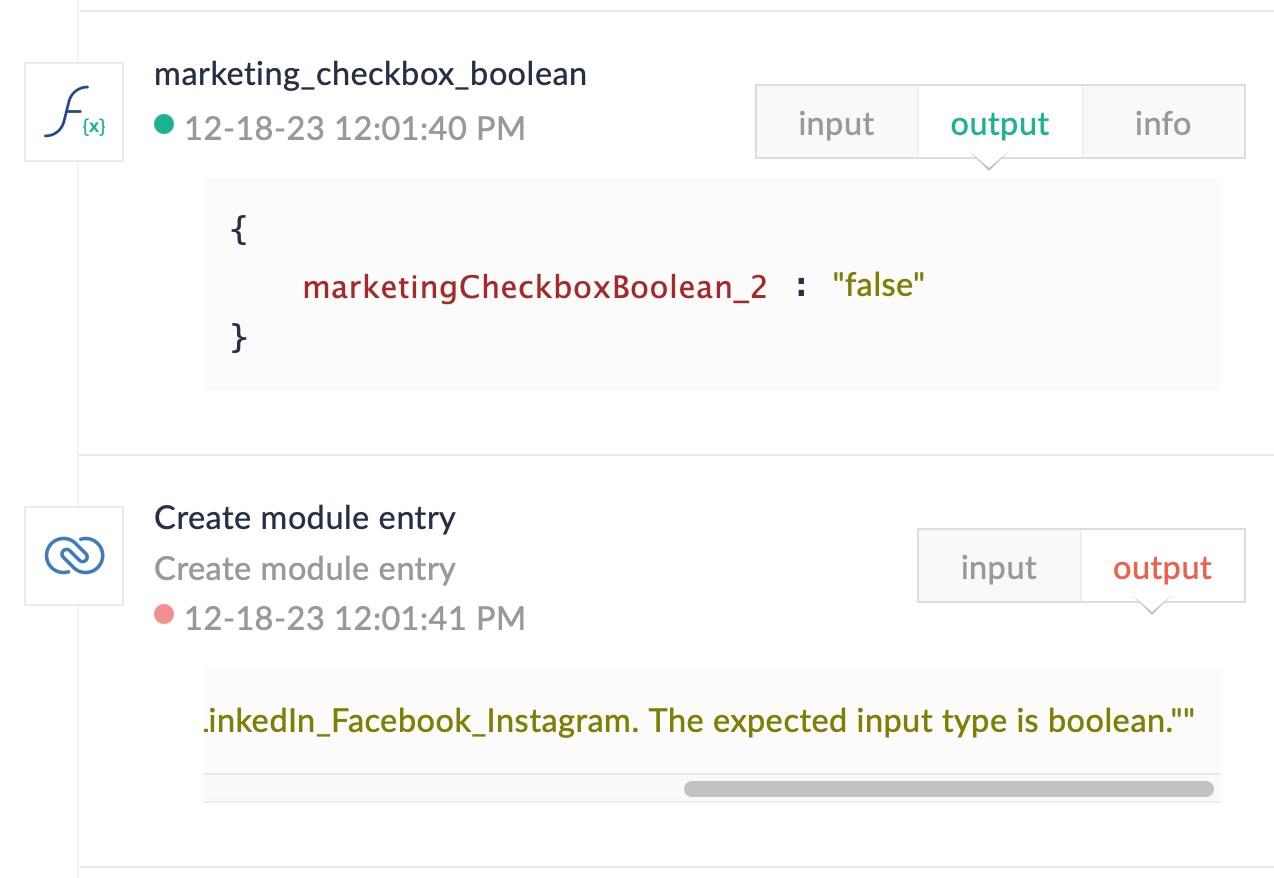Click the function icon beside marketing_checkbox_boolean
The height and width of the screenshot is (878, 1274).
(74, 112)
